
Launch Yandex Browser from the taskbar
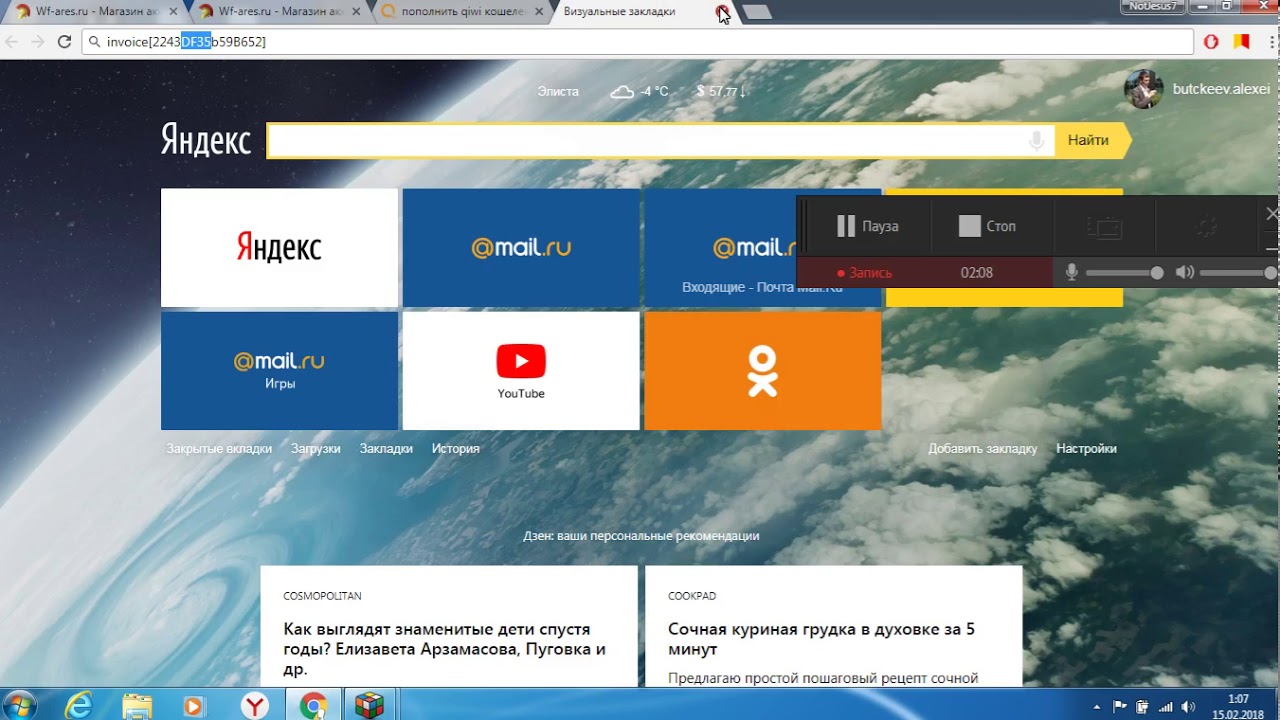point(256,706)
